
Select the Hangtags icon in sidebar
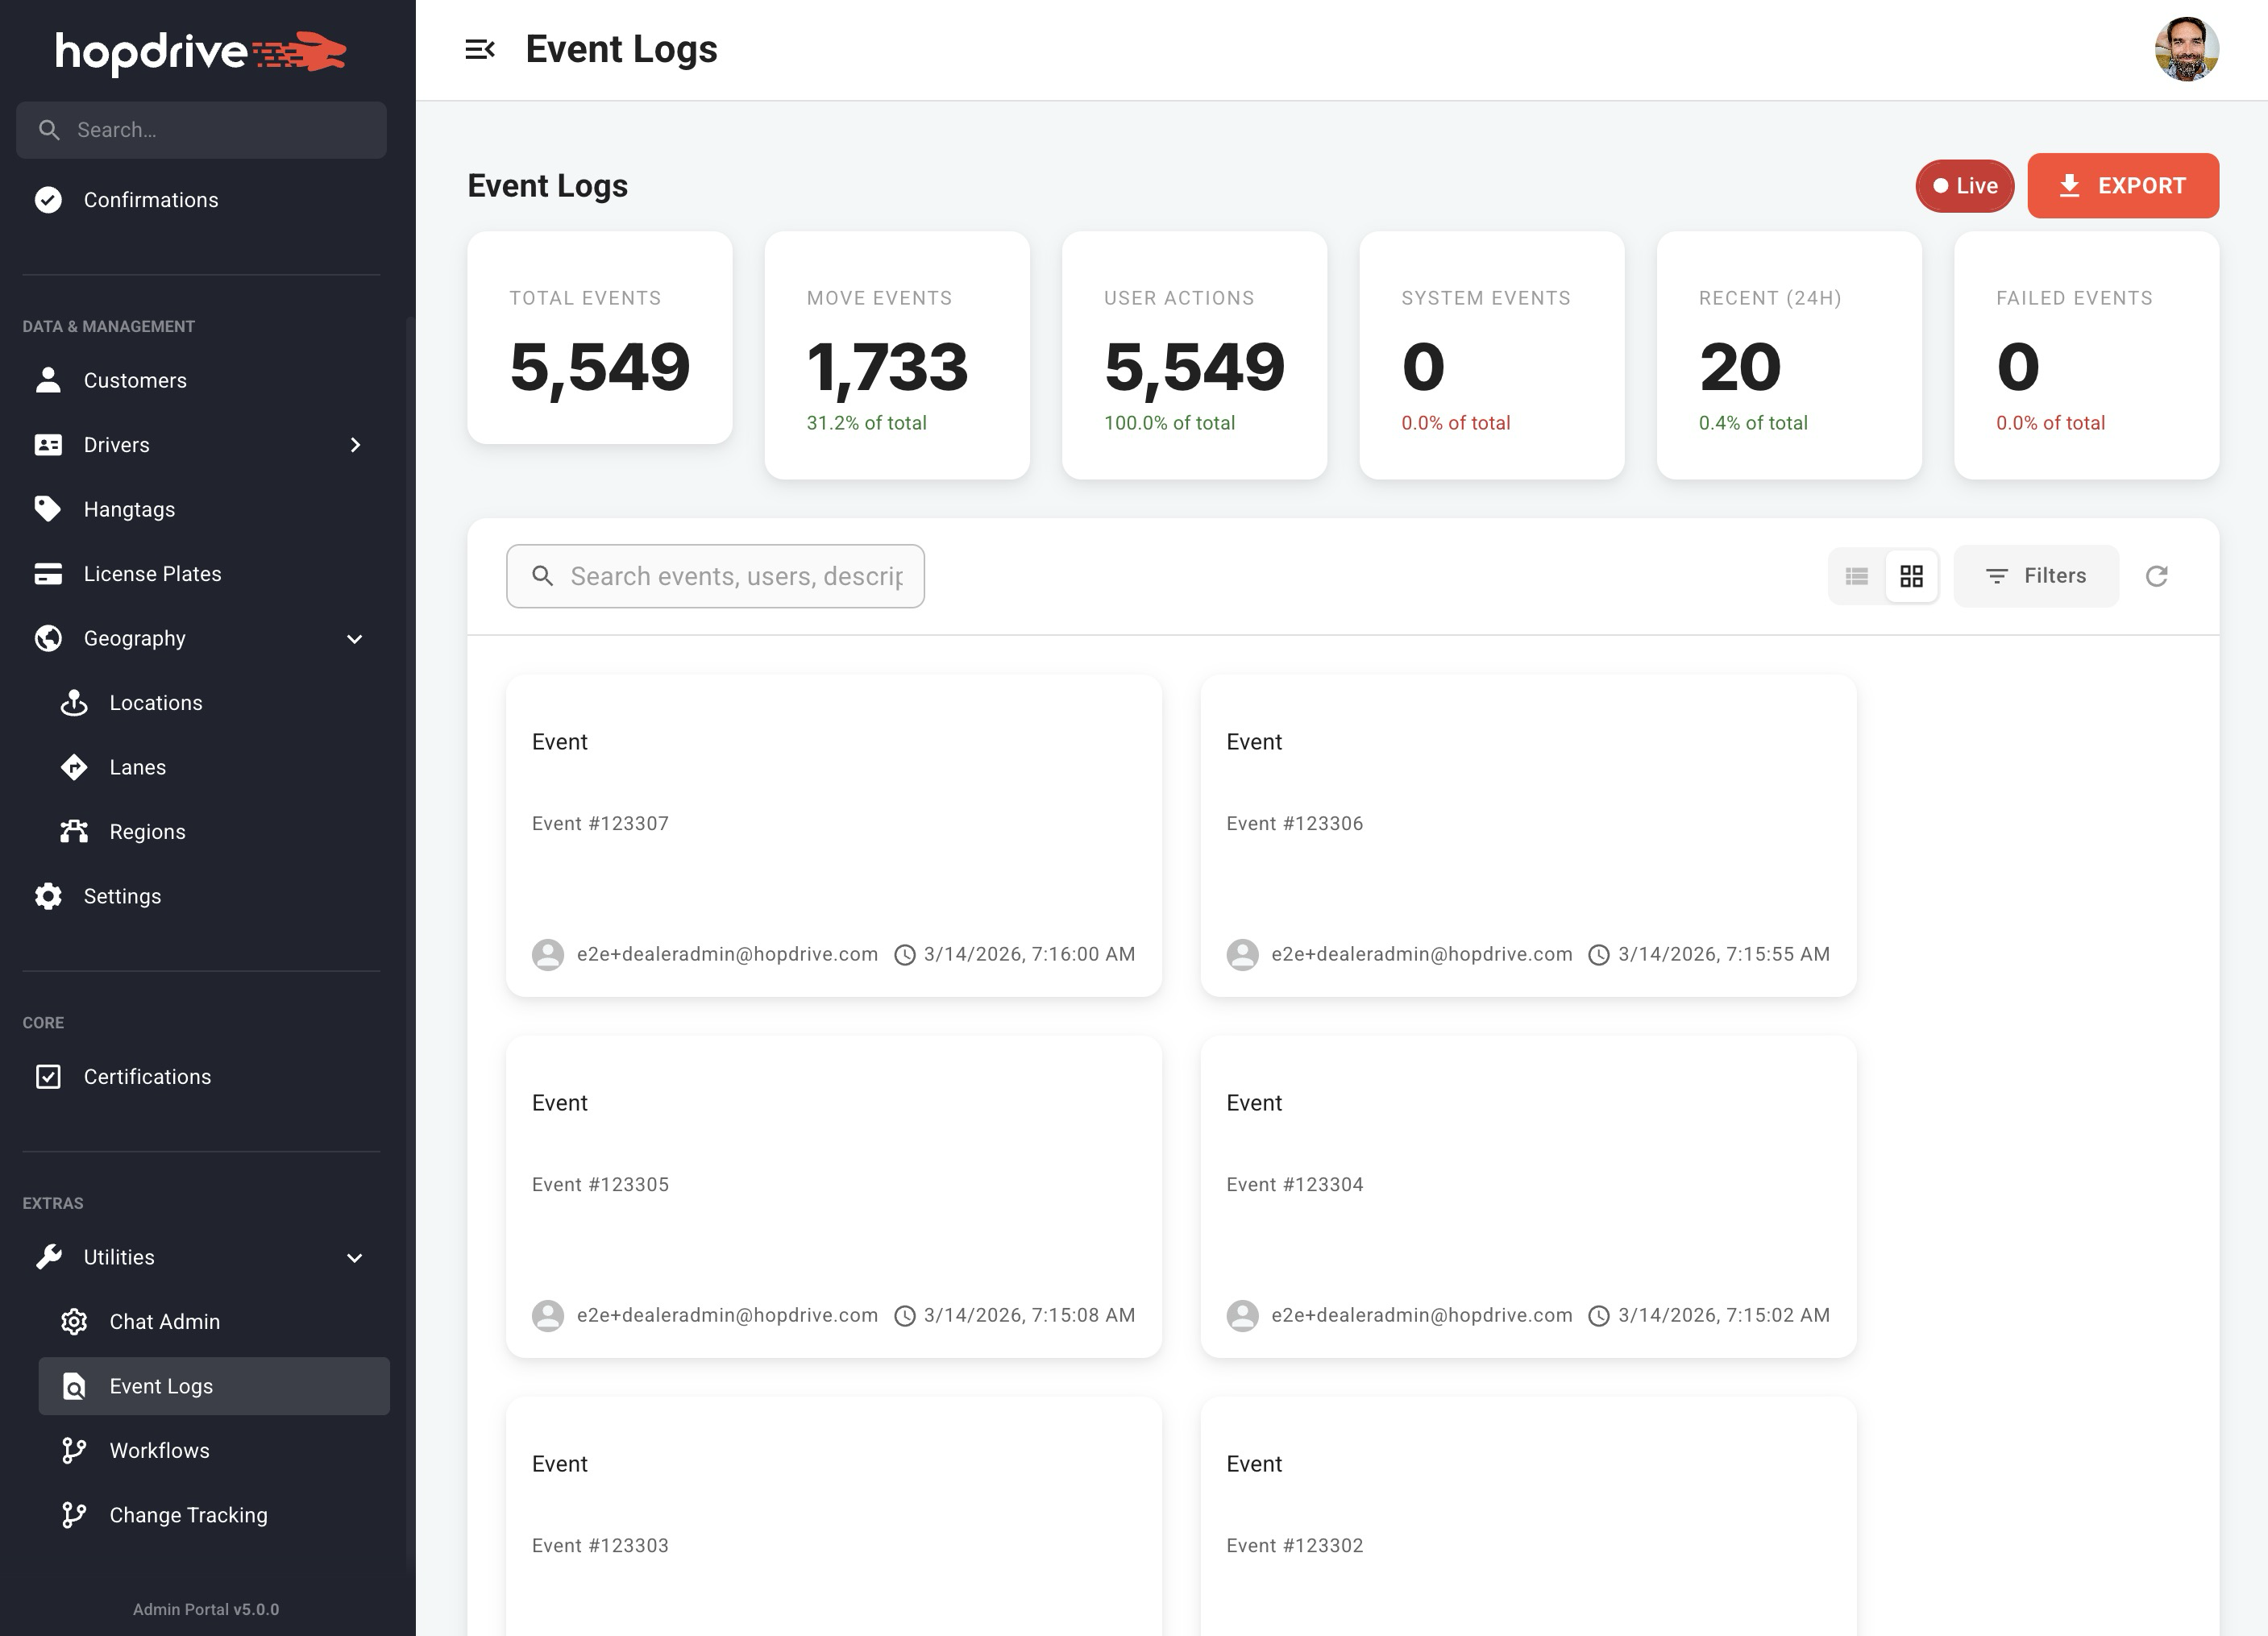pos(48,509)
